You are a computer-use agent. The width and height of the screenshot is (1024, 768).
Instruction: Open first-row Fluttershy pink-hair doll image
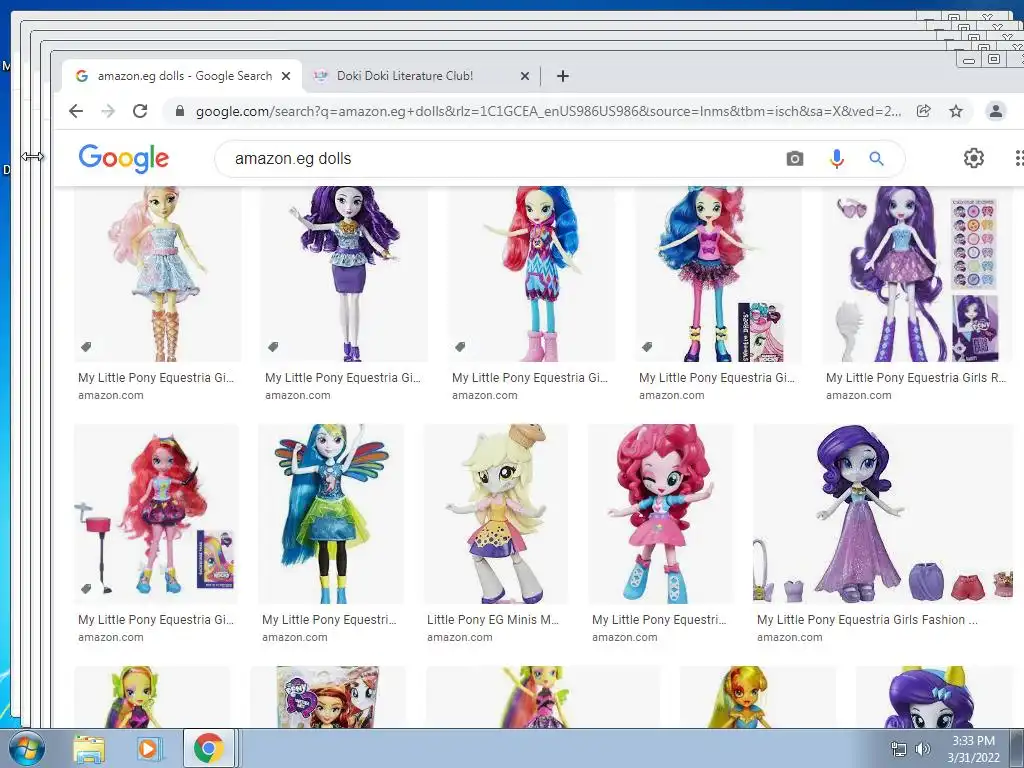157,274
